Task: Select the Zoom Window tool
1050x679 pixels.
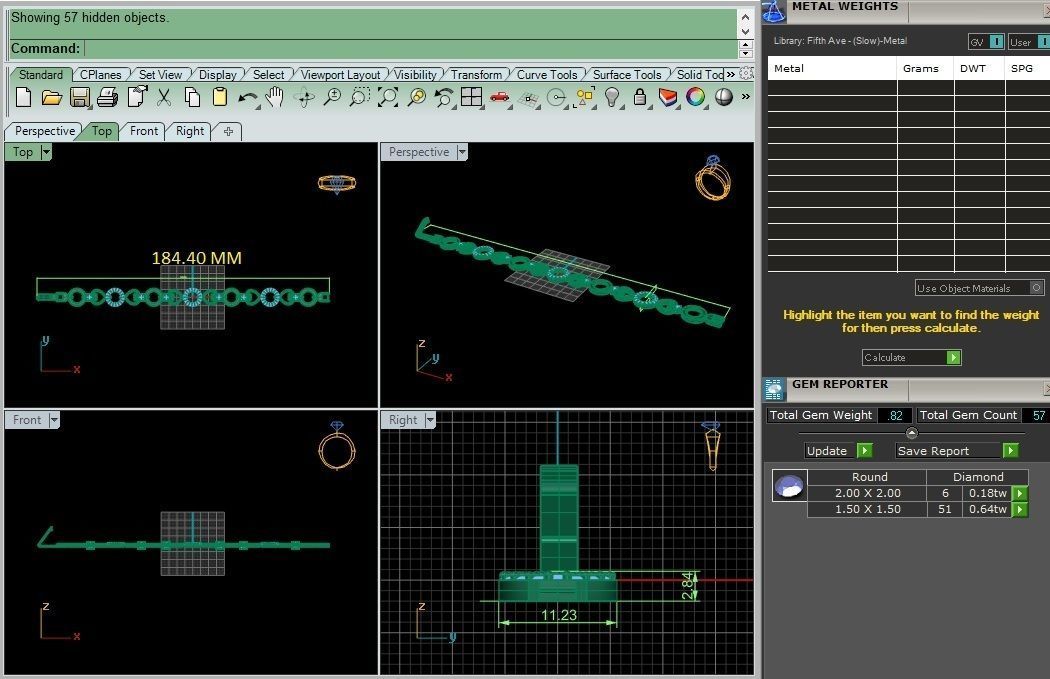Action: point(360,98)
